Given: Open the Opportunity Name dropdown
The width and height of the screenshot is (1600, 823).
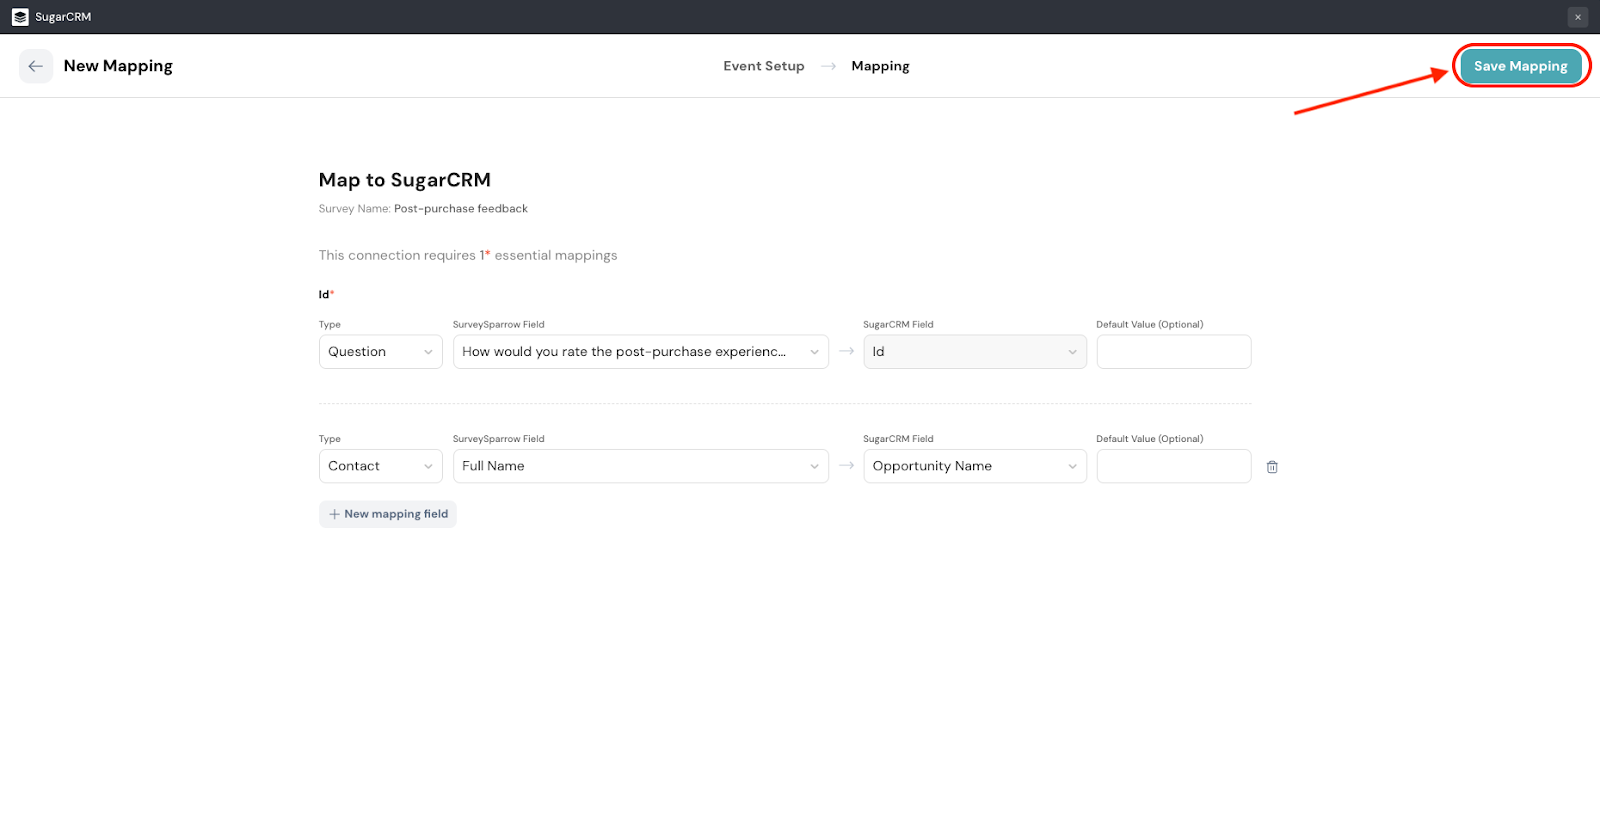Looking at the screenshot, I should coord(974,466).
